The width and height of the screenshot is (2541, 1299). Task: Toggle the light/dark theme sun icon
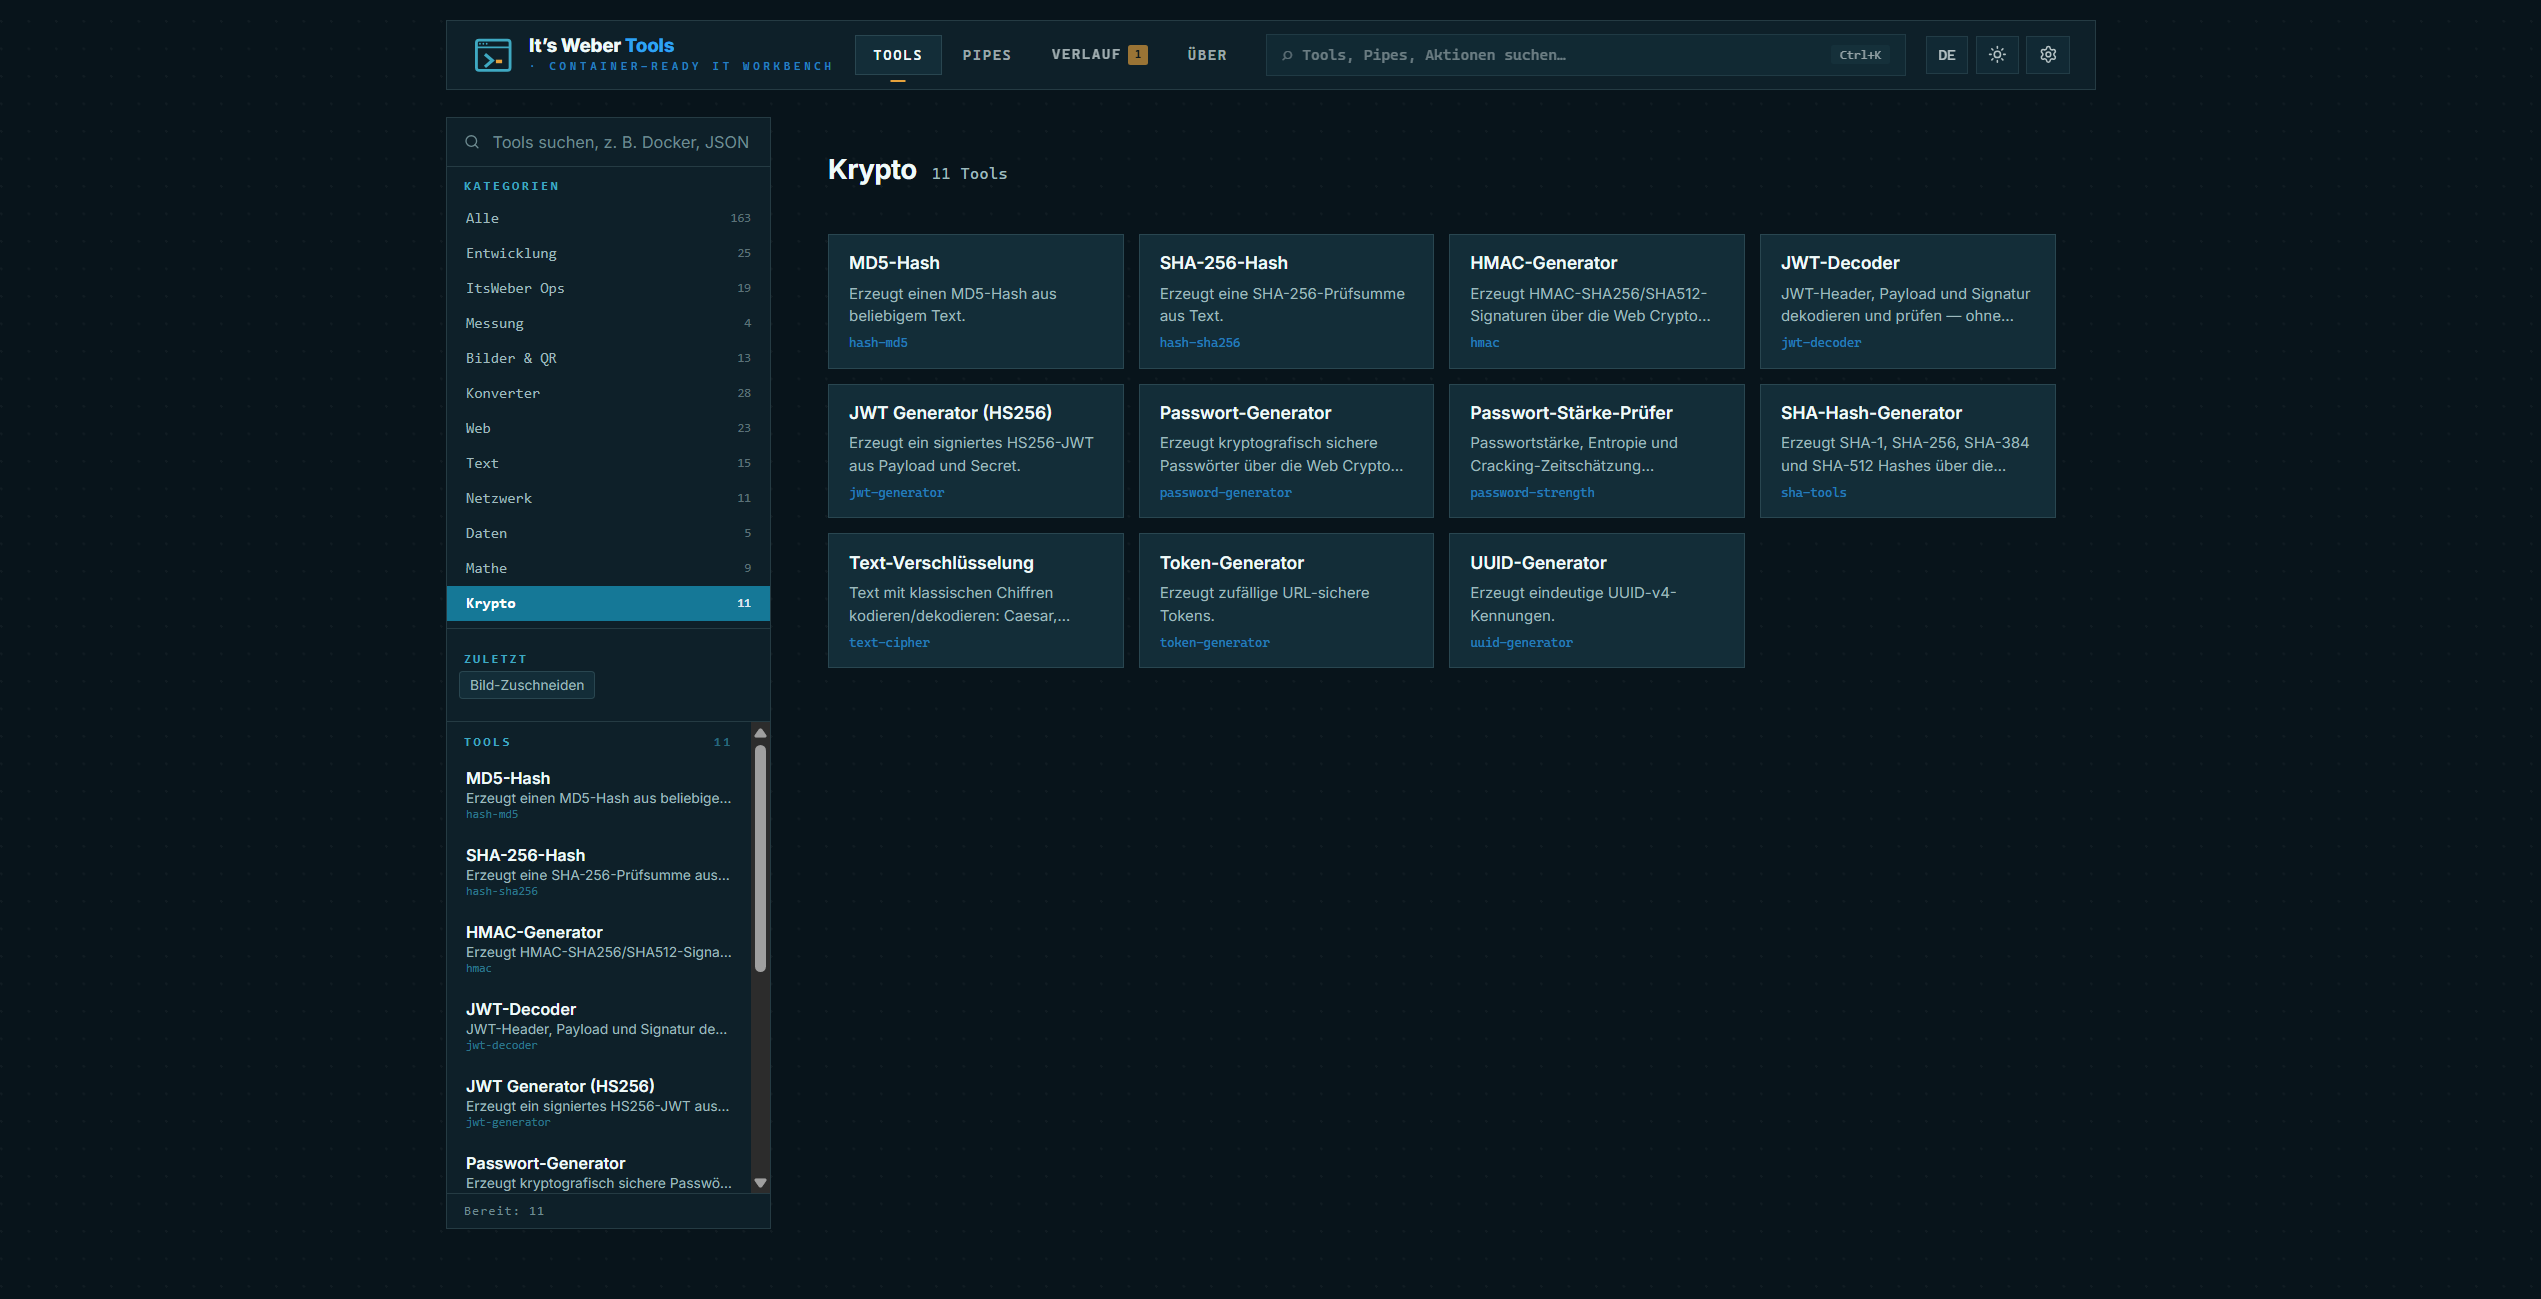1997,55
